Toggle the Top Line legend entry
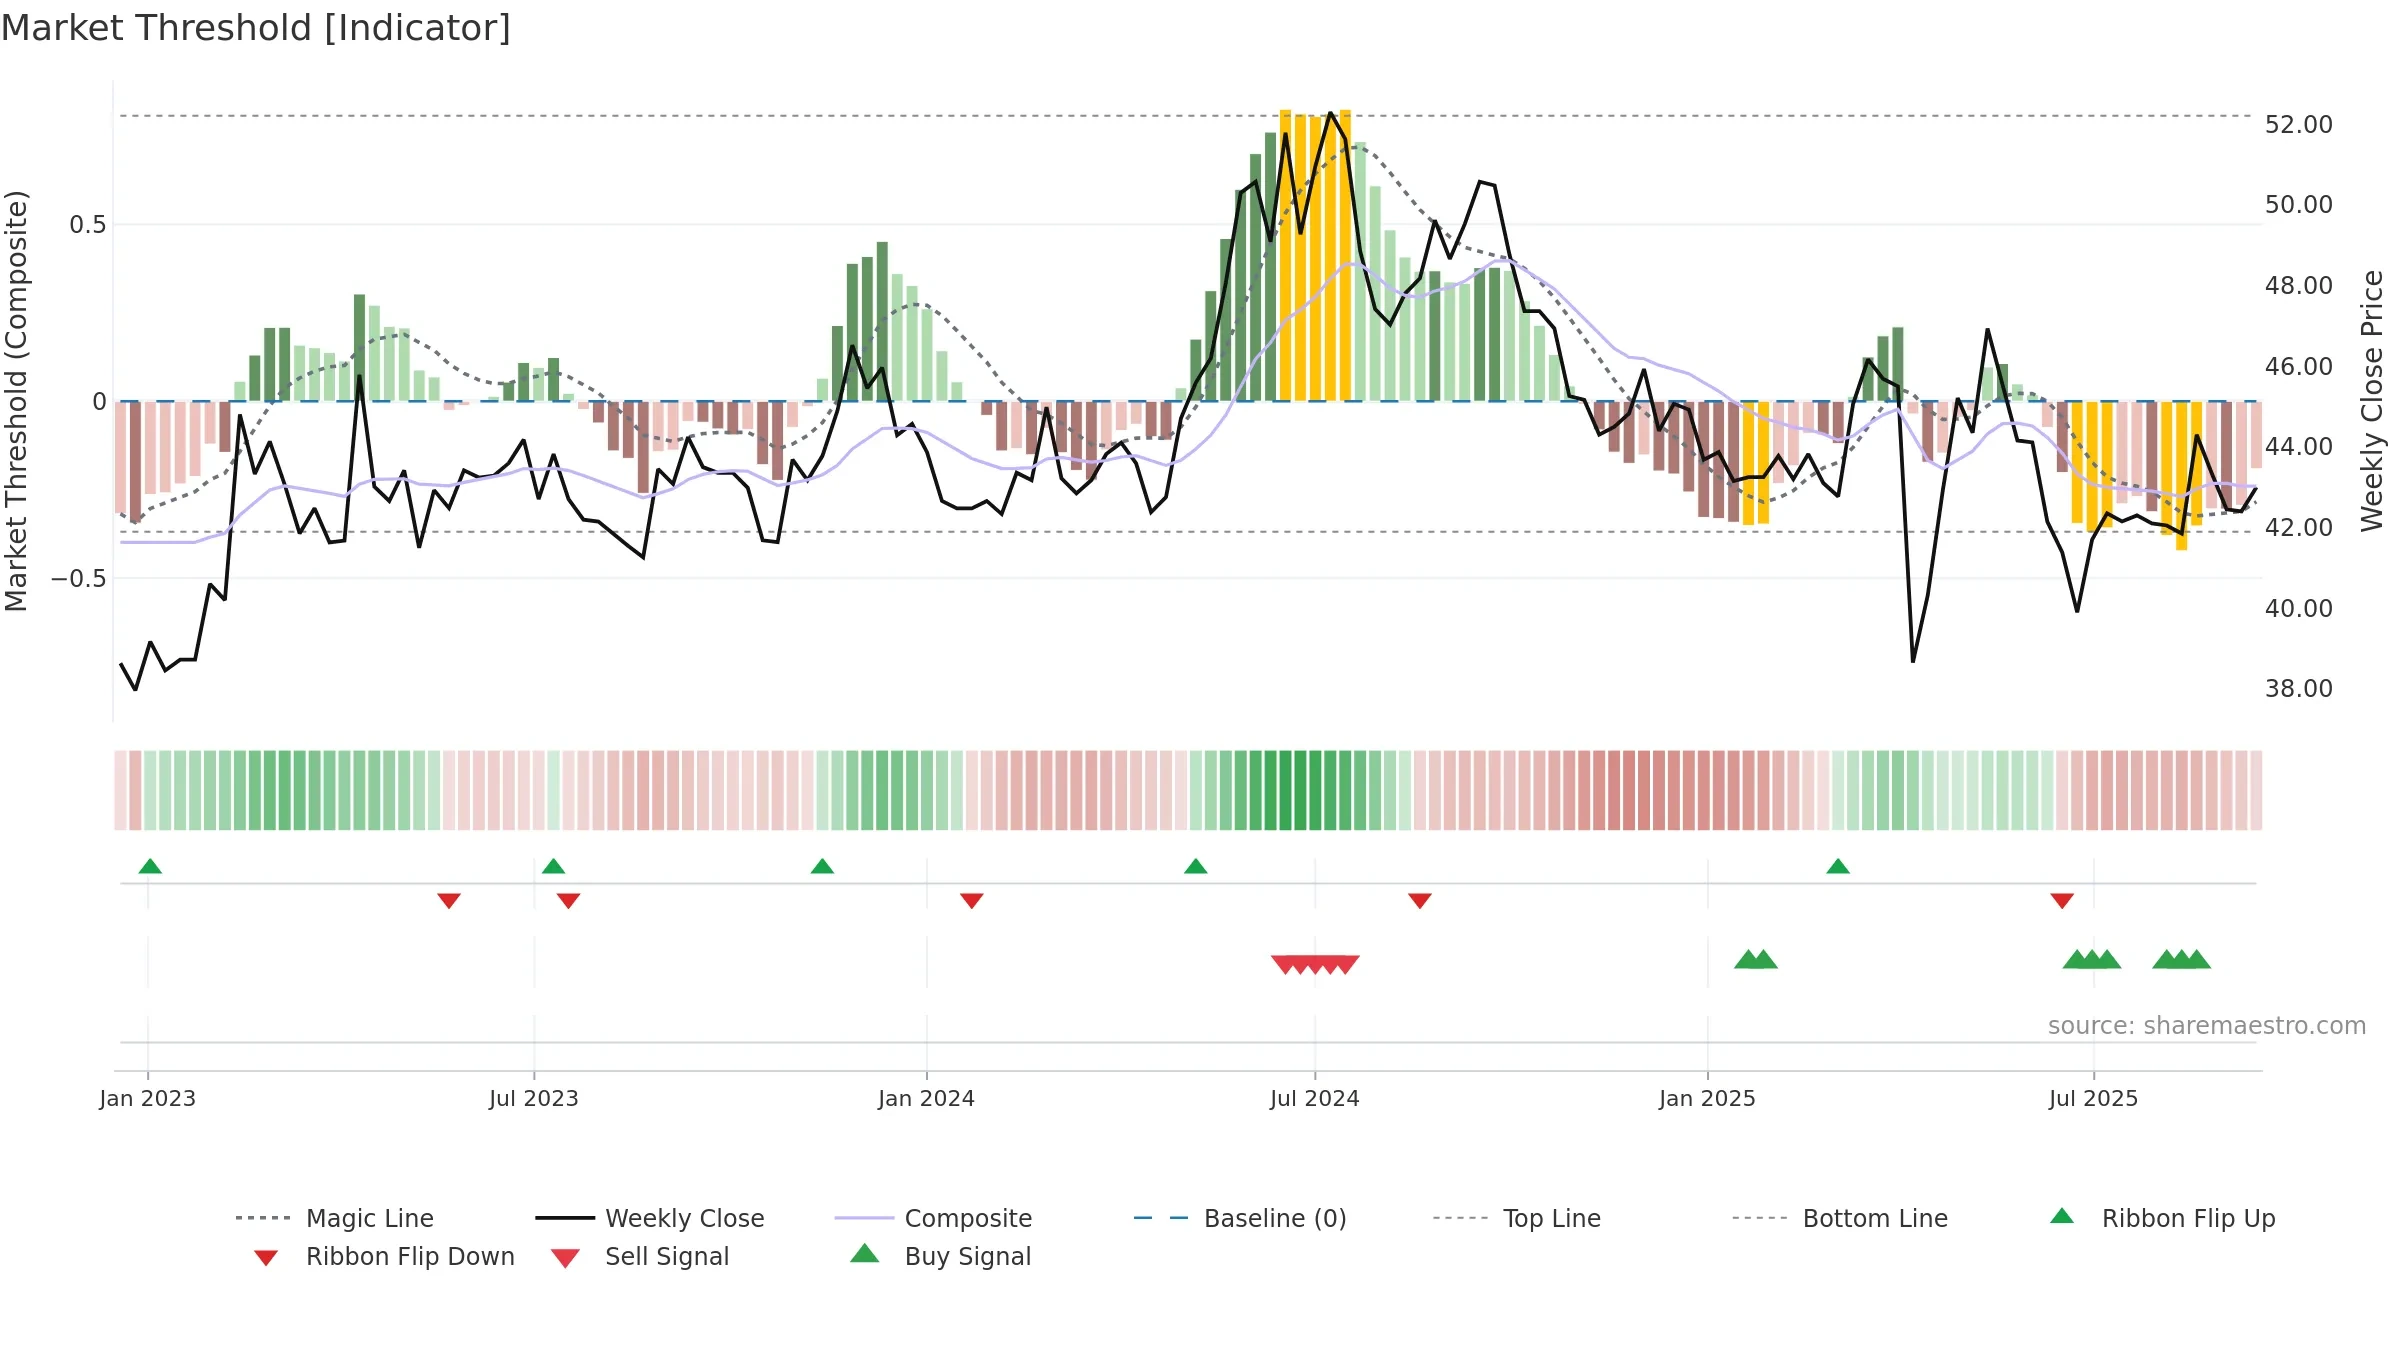Screen dimensions: 2400x1350 click(x=1516, y=1218)
